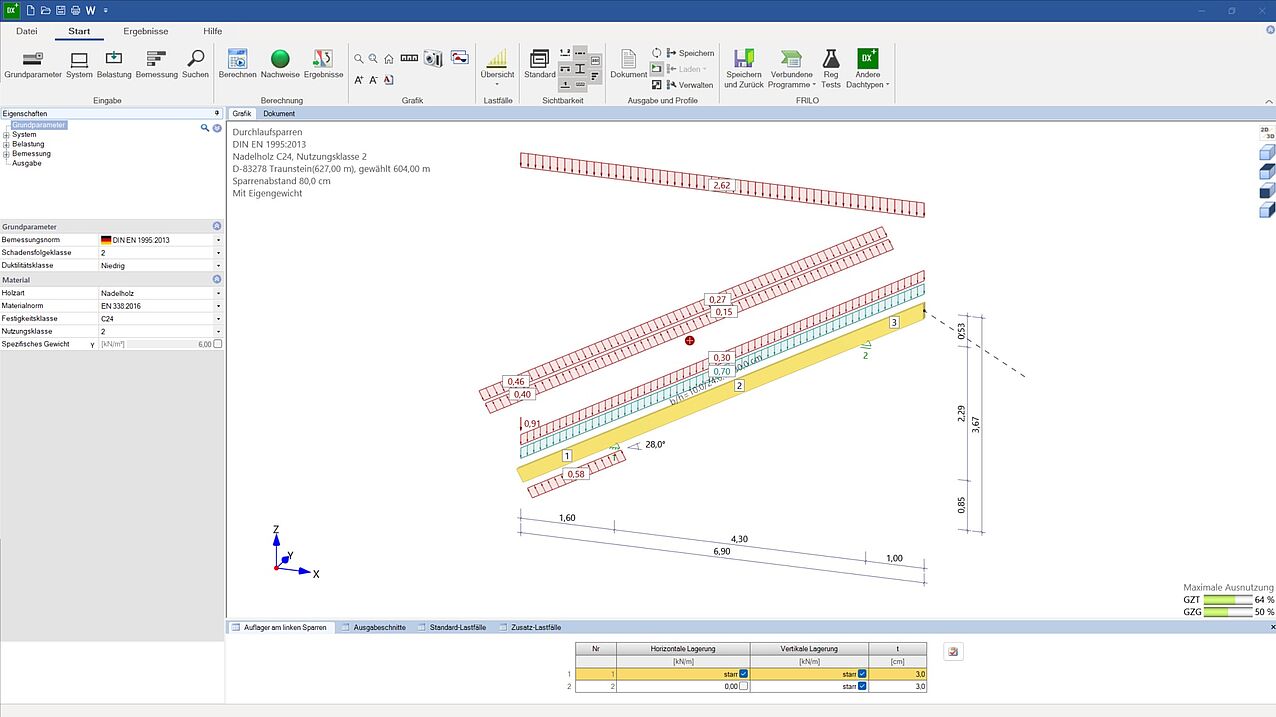
Task: Toggle the I-beam cross-section visibility icon
Action: [x=580, y=68]
